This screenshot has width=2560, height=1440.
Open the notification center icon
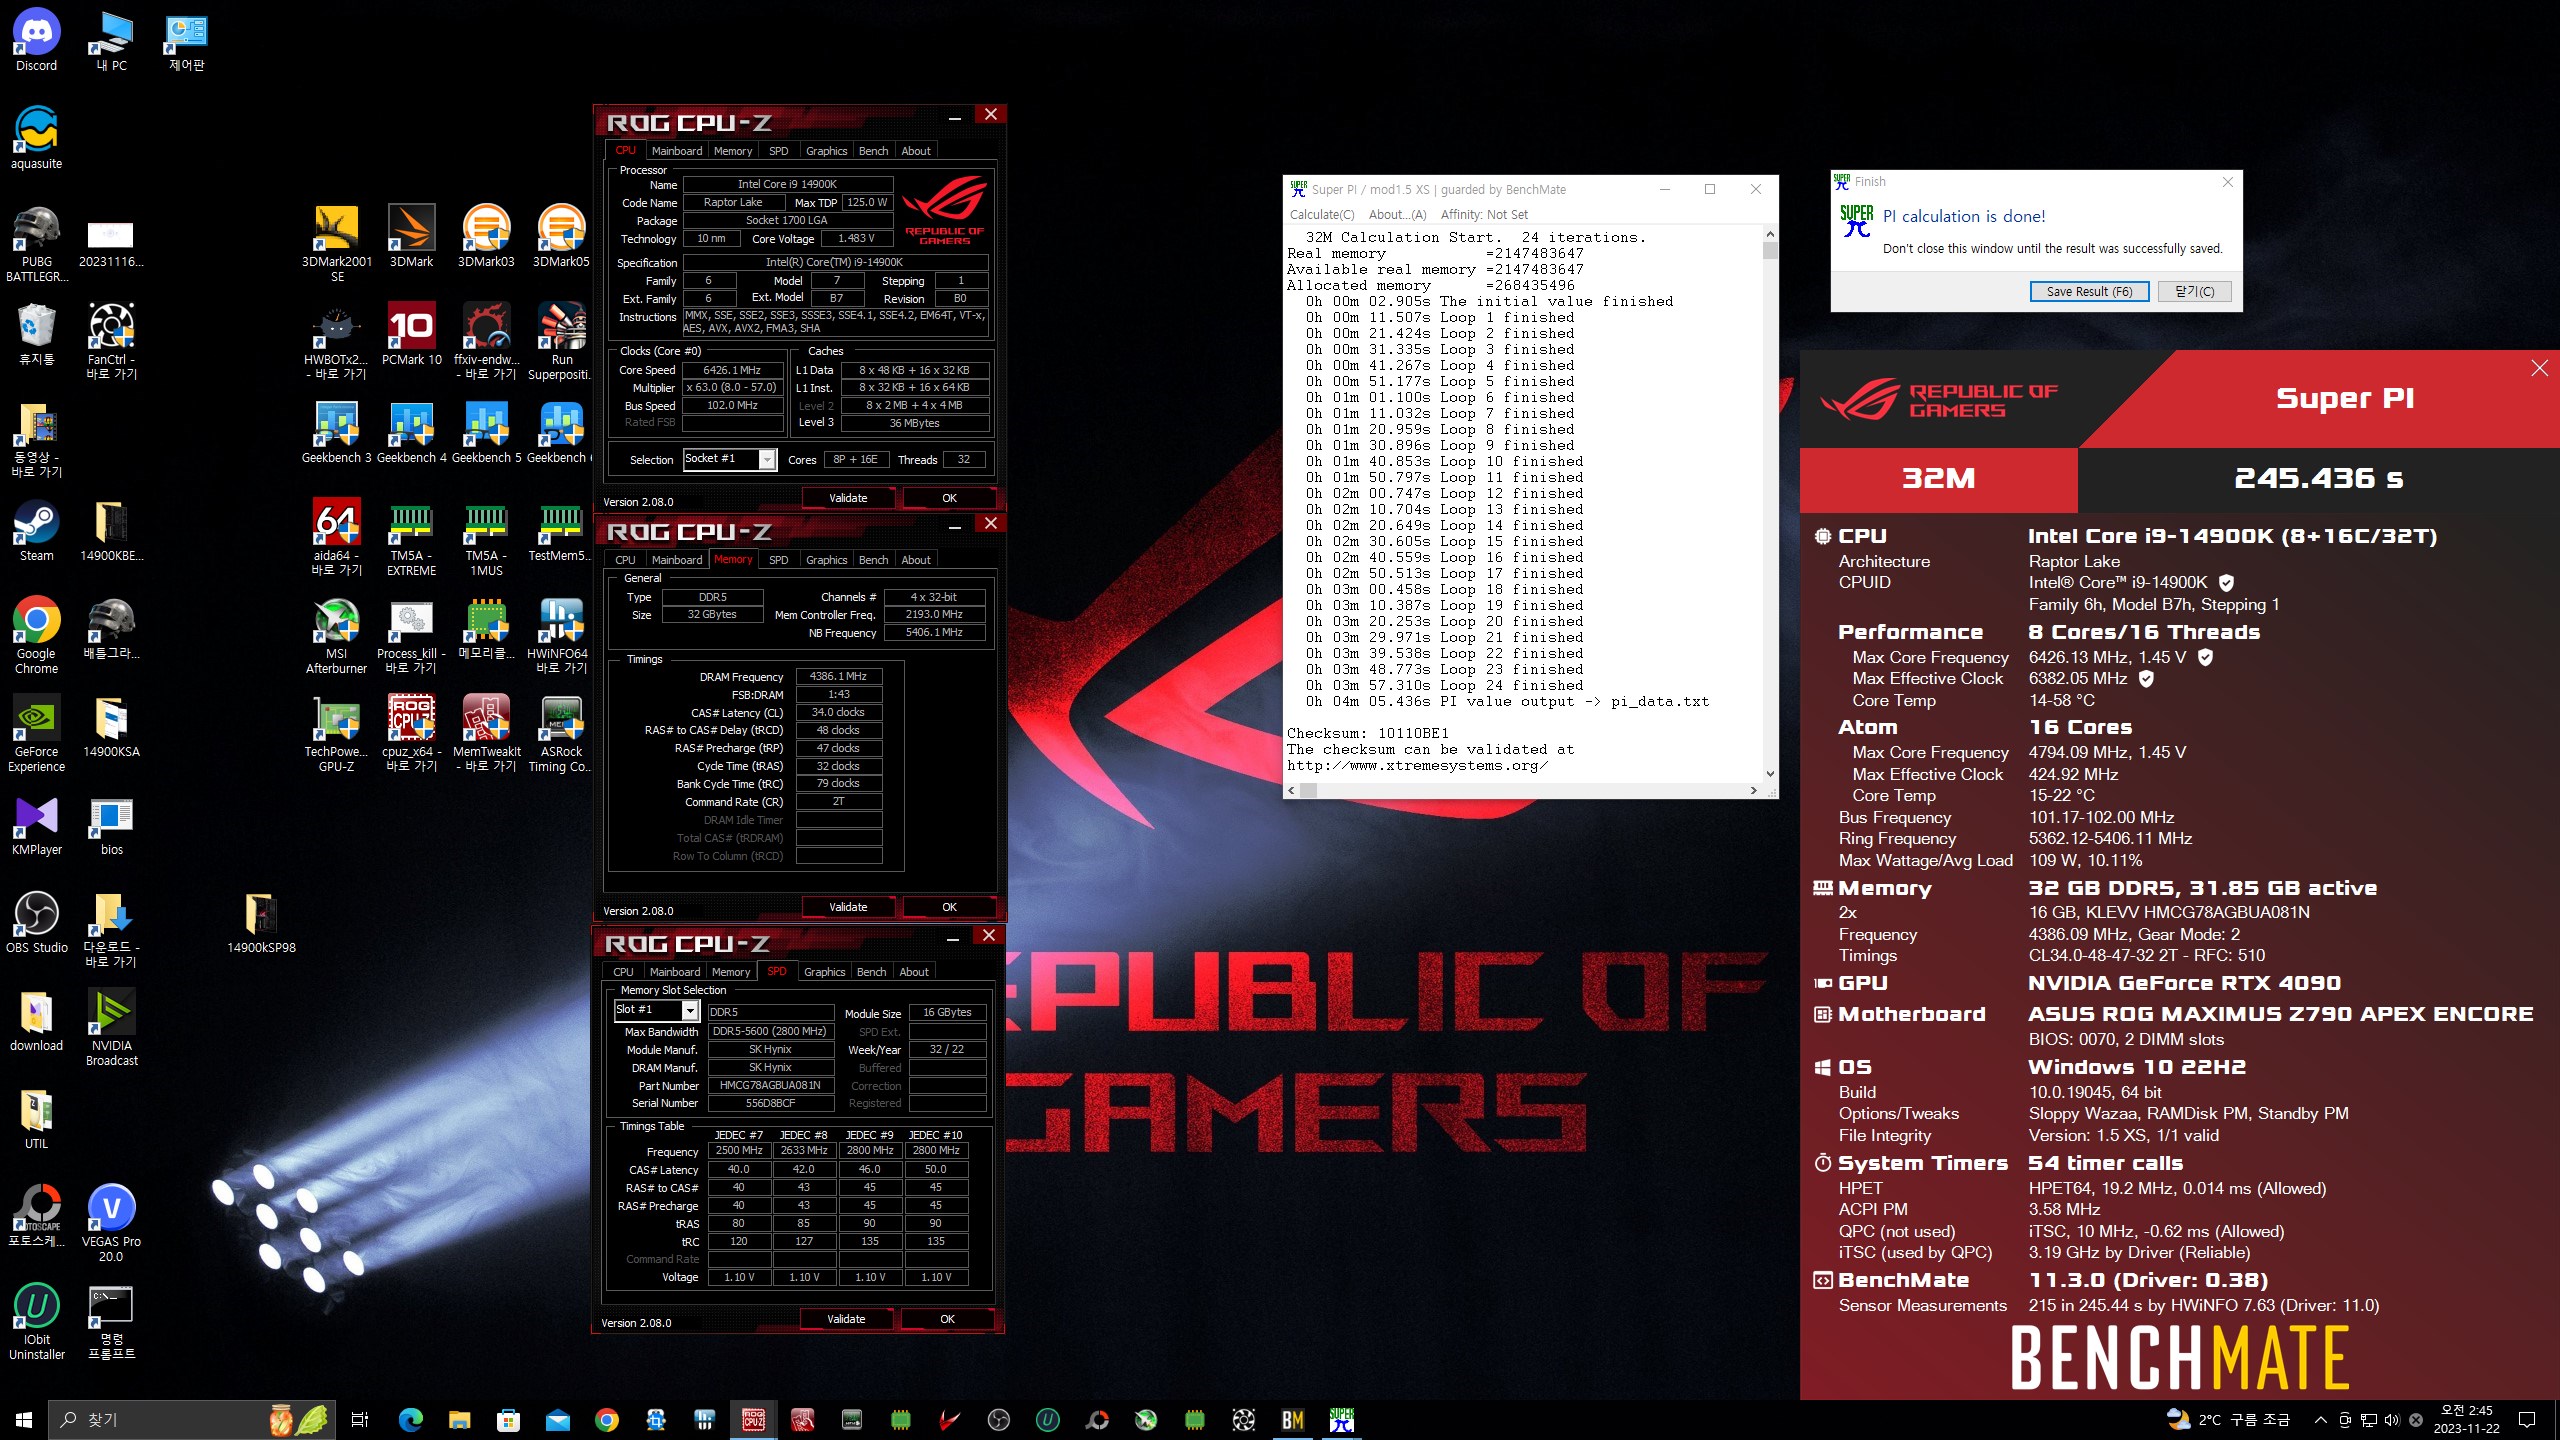[2527, 1419]
